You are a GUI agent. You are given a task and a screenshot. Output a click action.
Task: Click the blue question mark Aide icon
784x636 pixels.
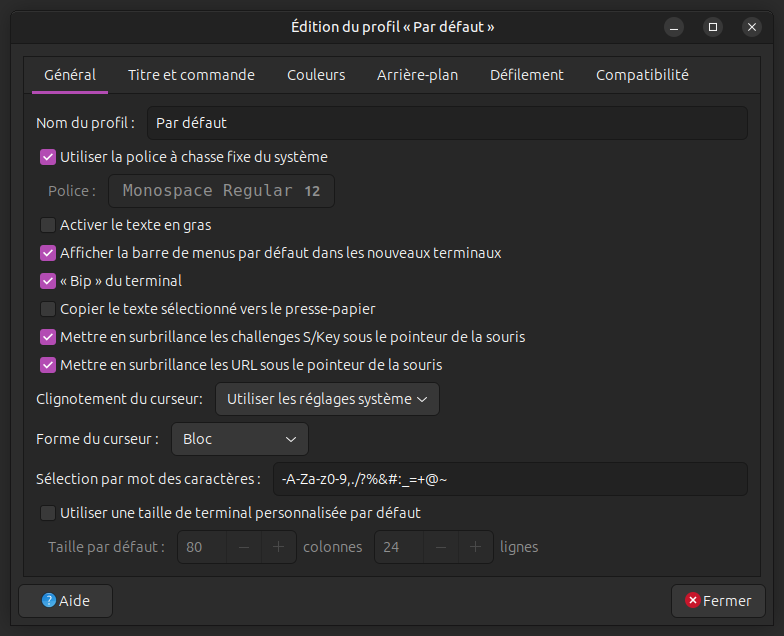(x=49, y=600)
